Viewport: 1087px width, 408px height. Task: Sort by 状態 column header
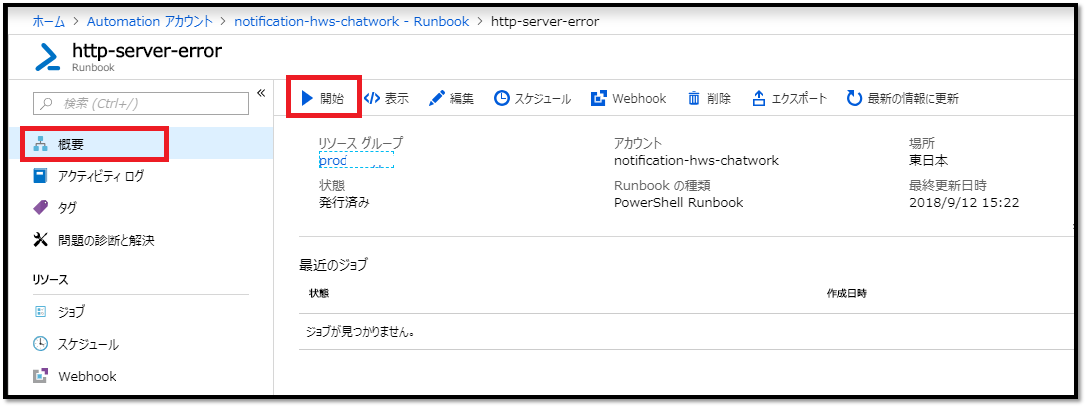coord(319,293)
